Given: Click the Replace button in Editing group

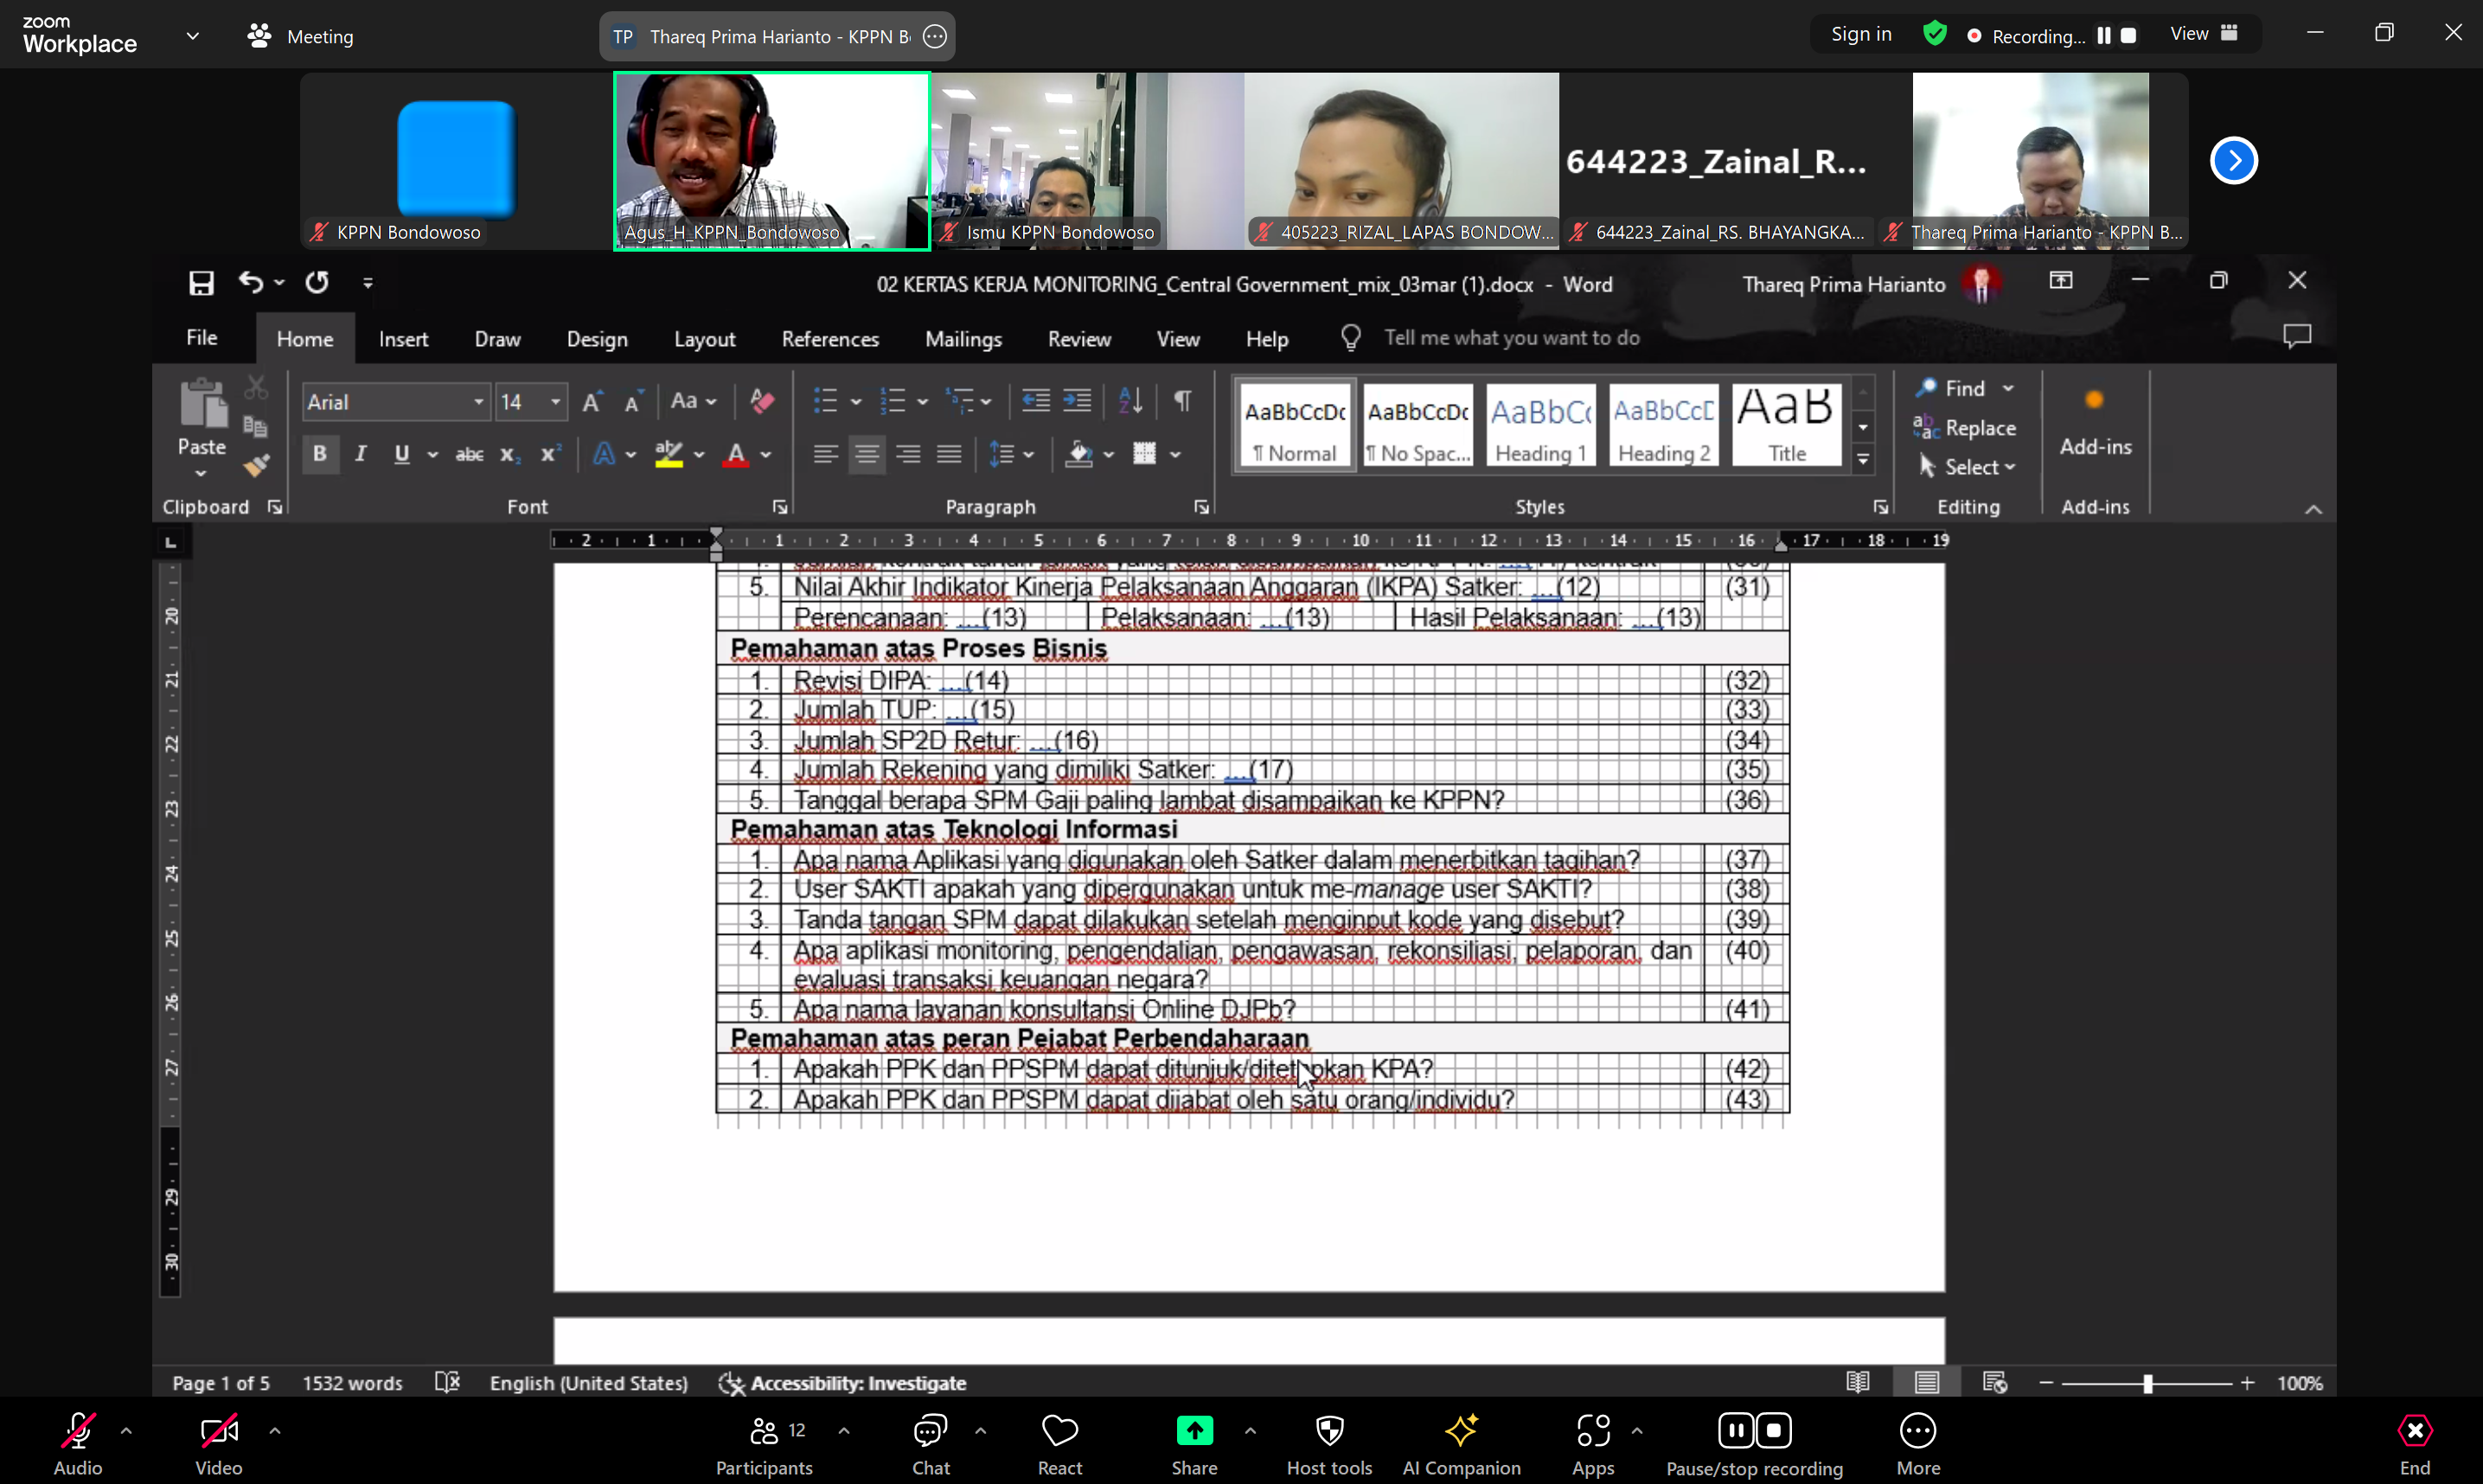Looking at the screenshot, I should click(x=1965, y=428).
